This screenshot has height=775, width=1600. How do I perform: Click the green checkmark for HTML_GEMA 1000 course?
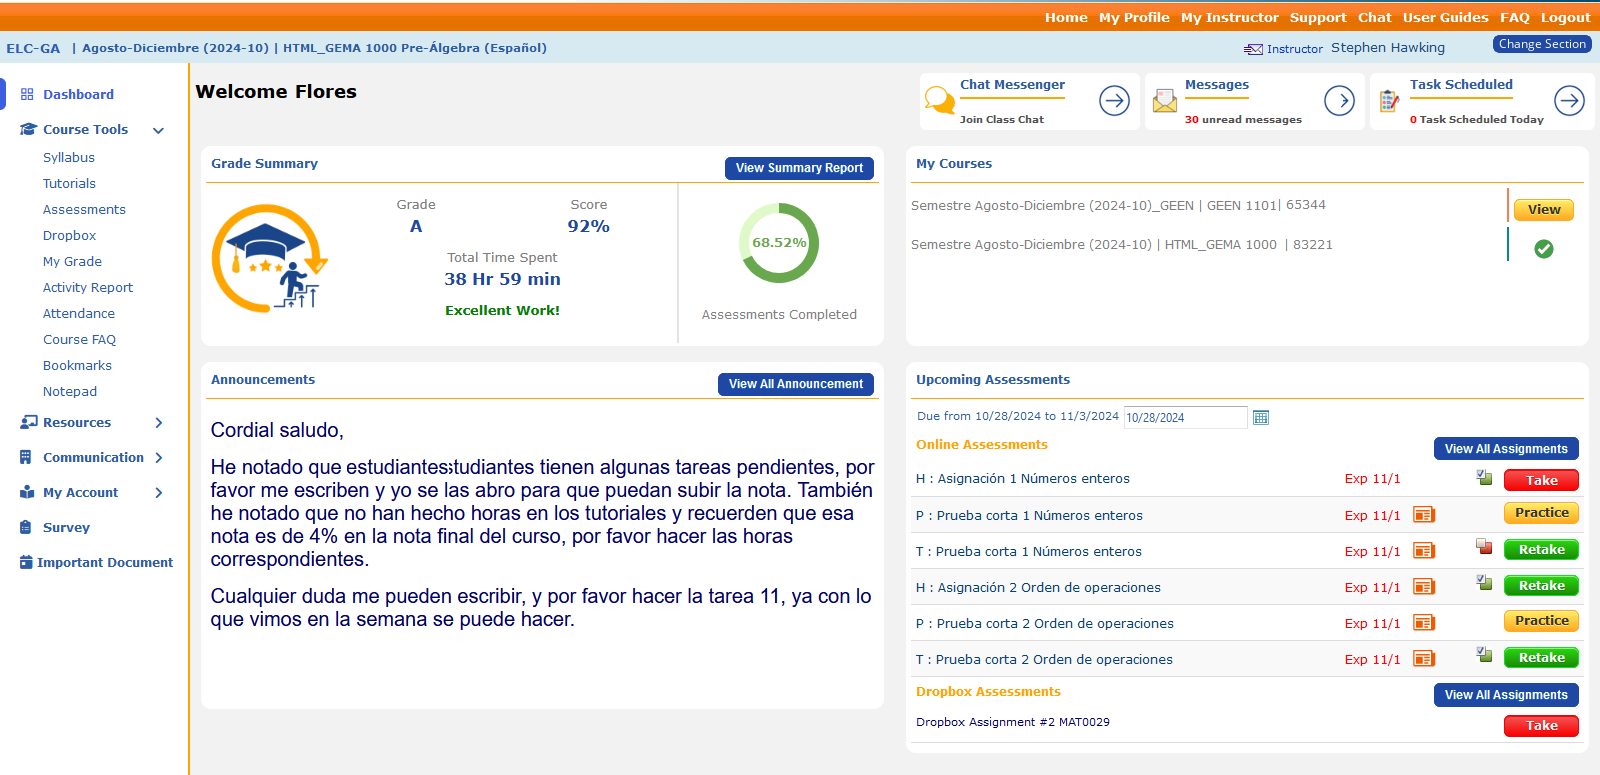1543,249
